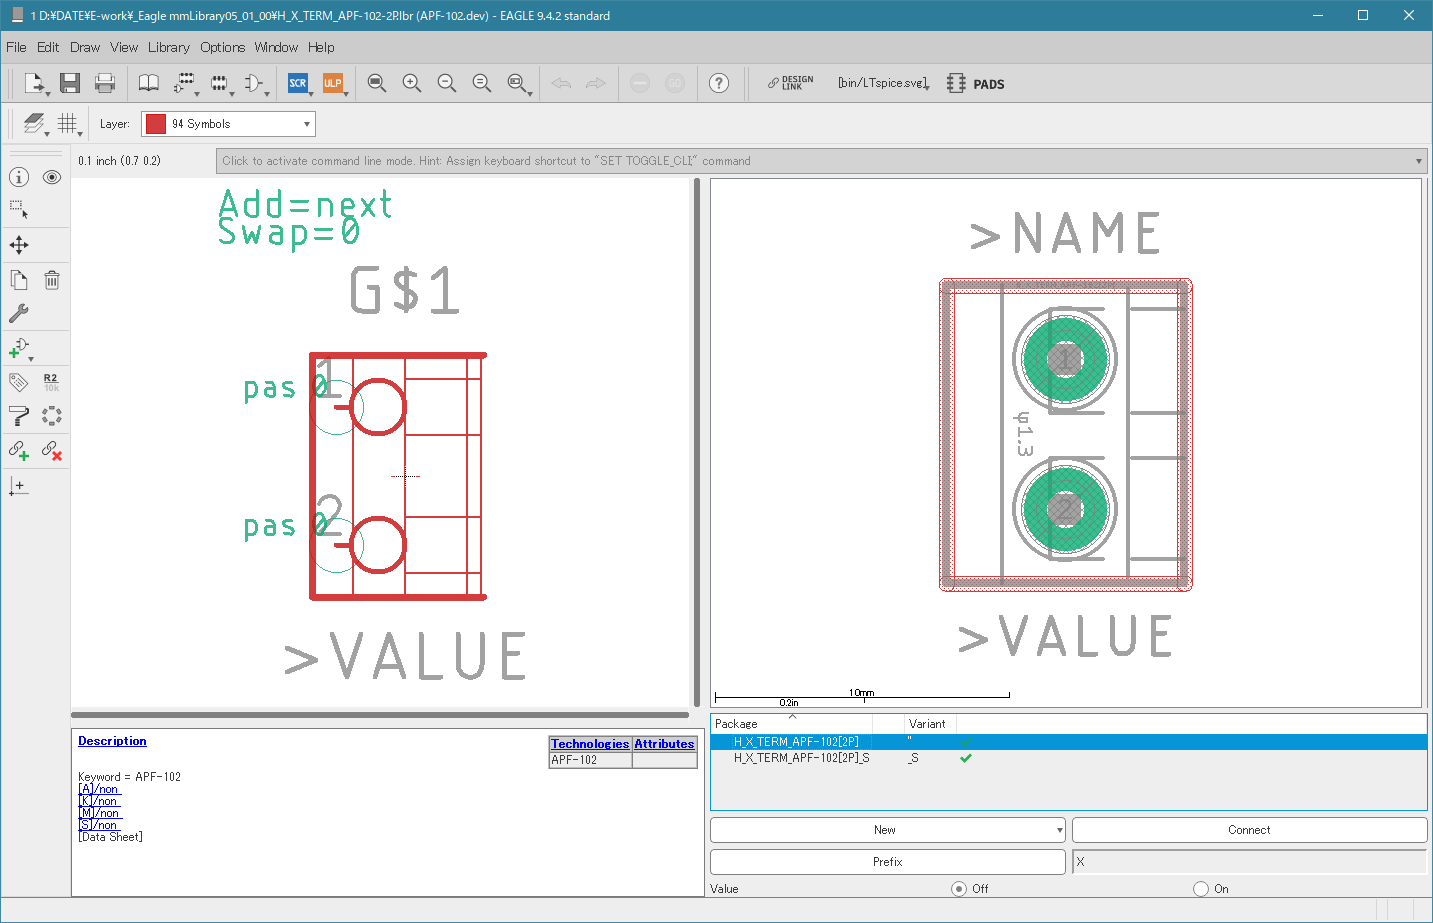Viewport: 1433px width, 923px height.
Task: Select the Paint roller tool
Action: pyautogui.click(x=19, y=416)
